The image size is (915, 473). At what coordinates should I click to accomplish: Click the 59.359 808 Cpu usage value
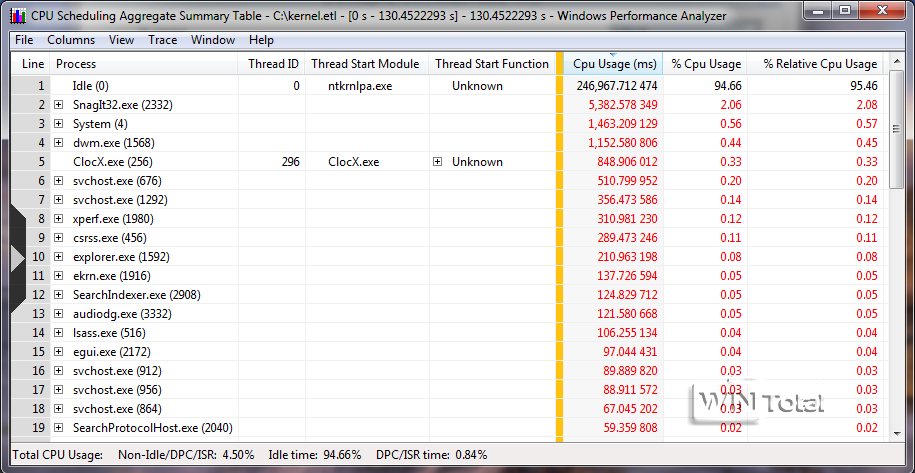pyautogui.click(x=630, y=428)
